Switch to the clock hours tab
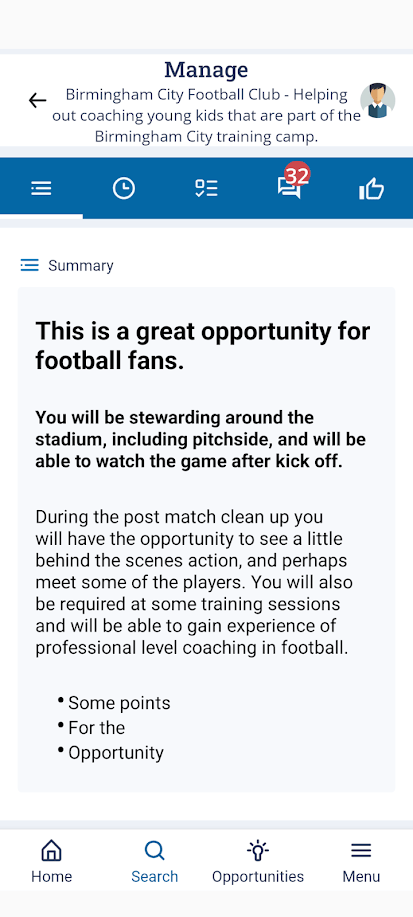The width and height of the screenshot is (413, 917). (124, 188)
